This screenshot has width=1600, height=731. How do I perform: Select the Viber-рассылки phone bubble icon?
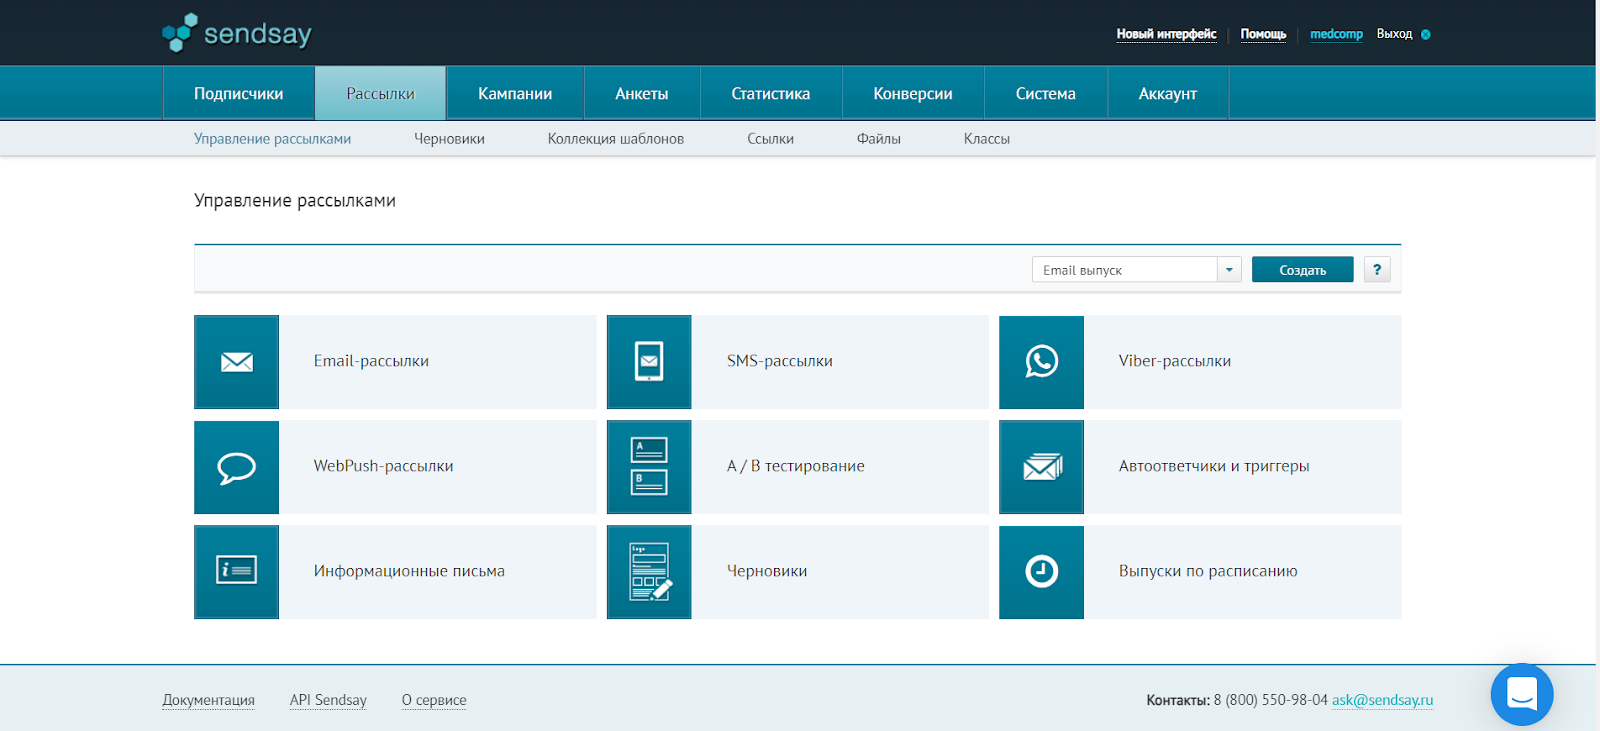point(1041,362)
